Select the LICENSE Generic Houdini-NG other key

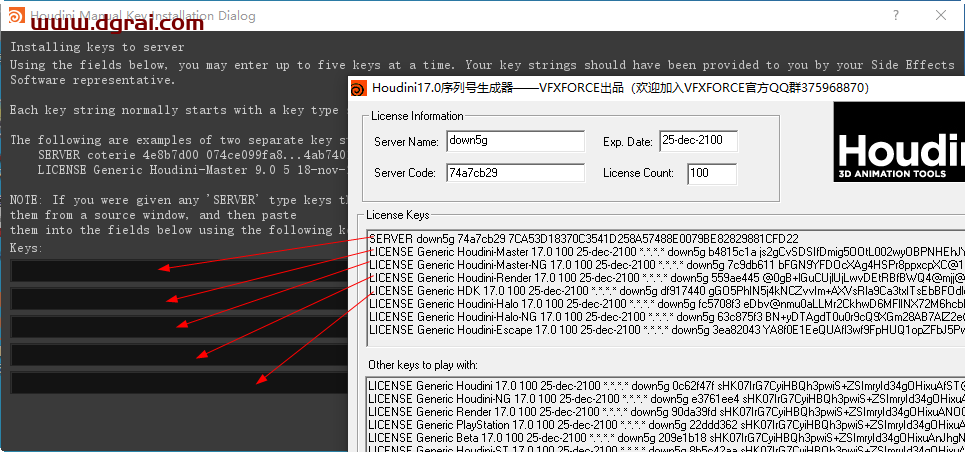click(x=667, y=399)
